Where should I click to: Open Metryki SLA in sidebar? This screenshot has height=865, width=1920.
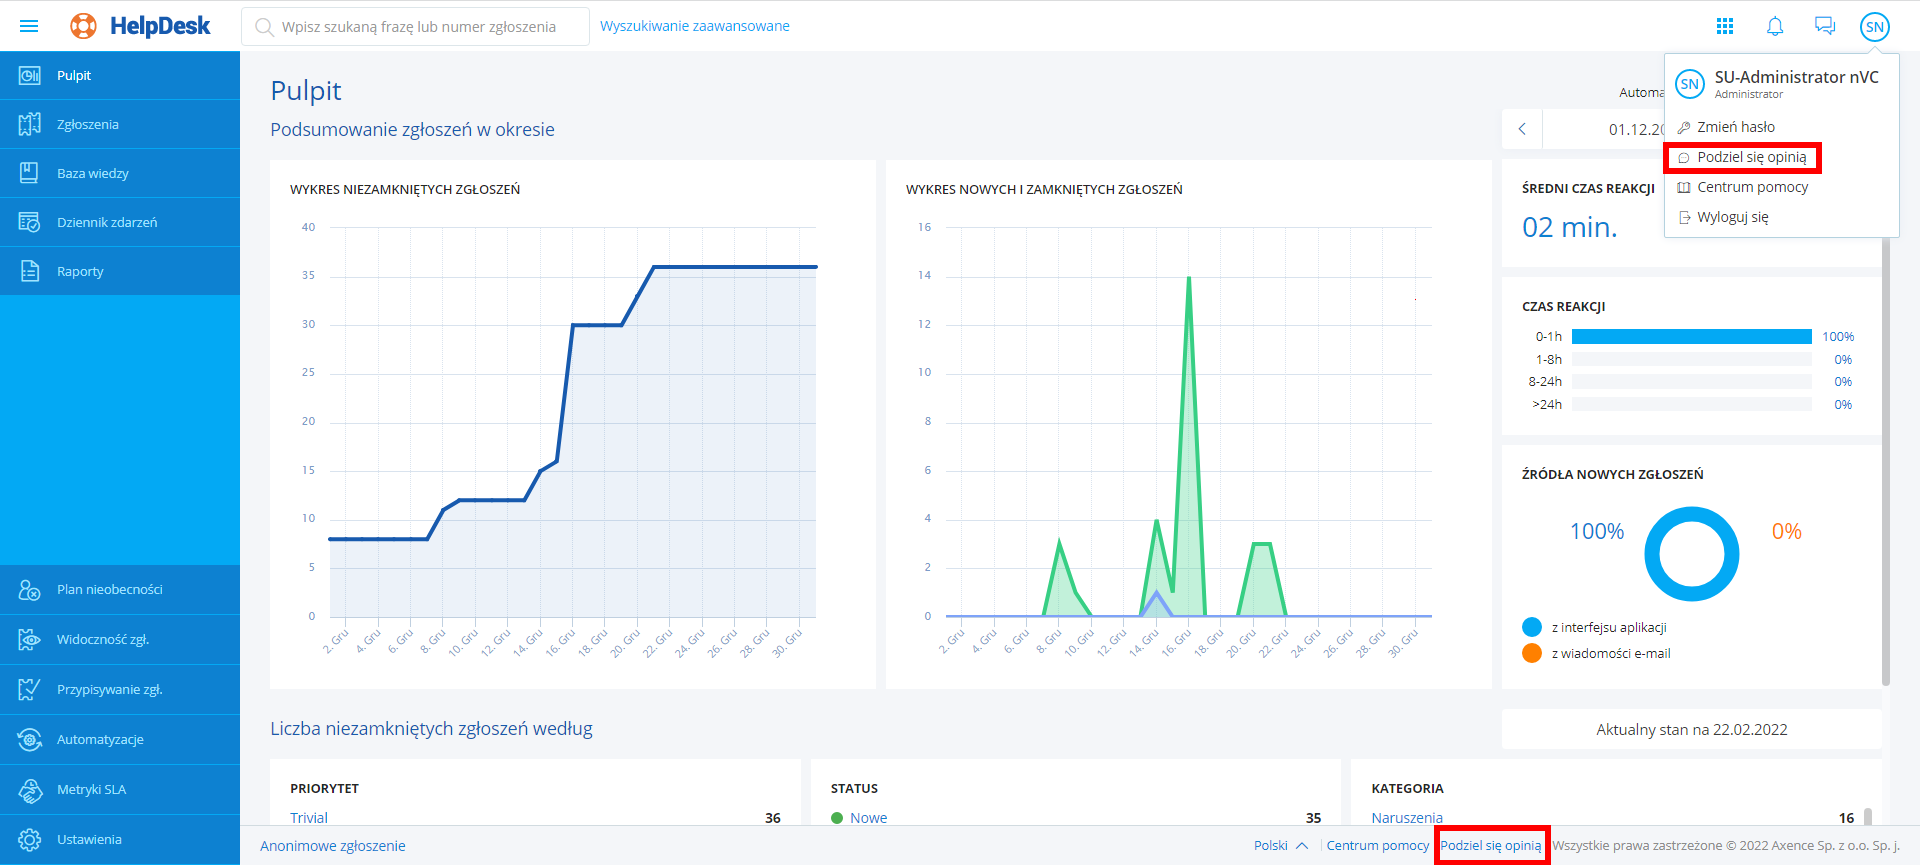(91, 790)
